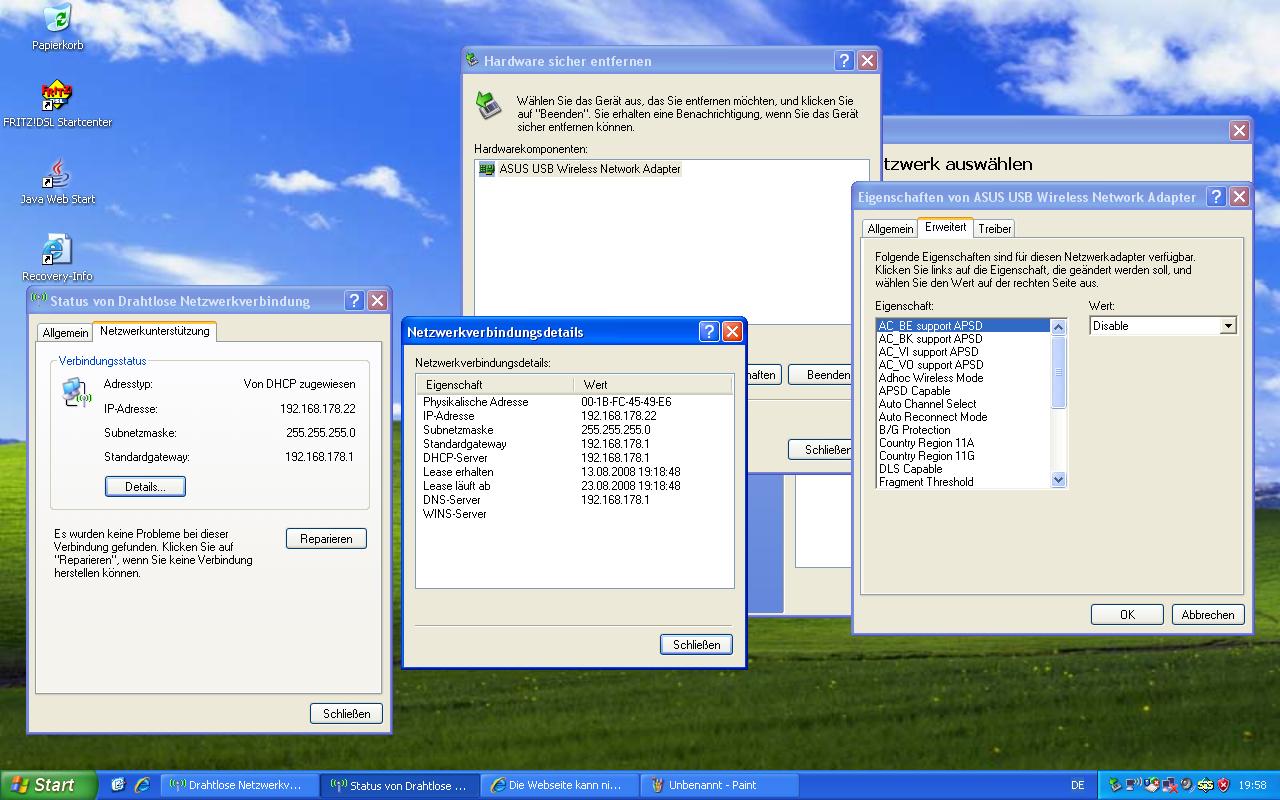Select the WINS-Server row

(x=575, y=514)
